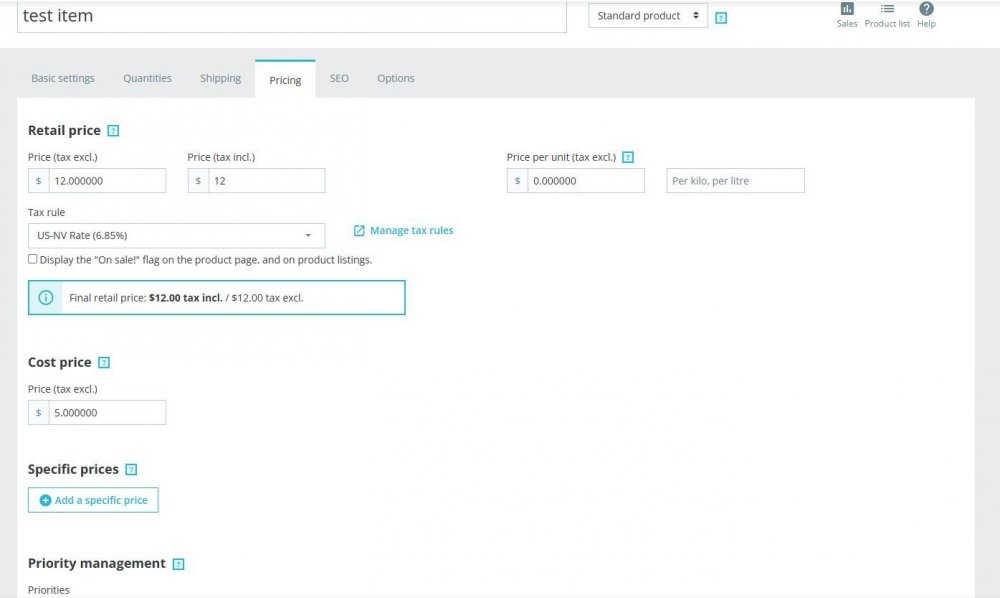Click help icon next to Retail price
1000x598 pixels.
113,131
